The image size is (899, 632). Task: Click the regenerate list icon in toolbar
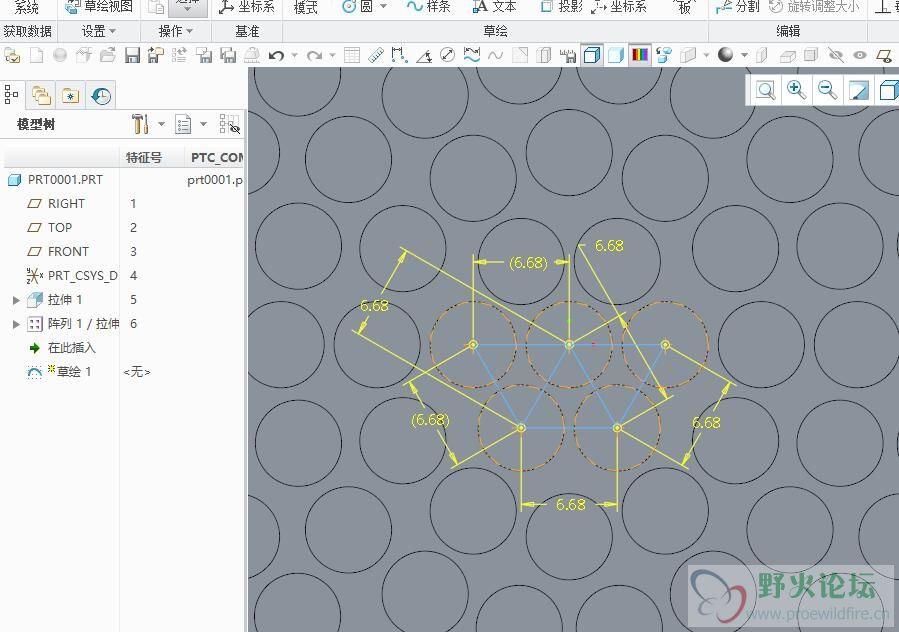179,56
